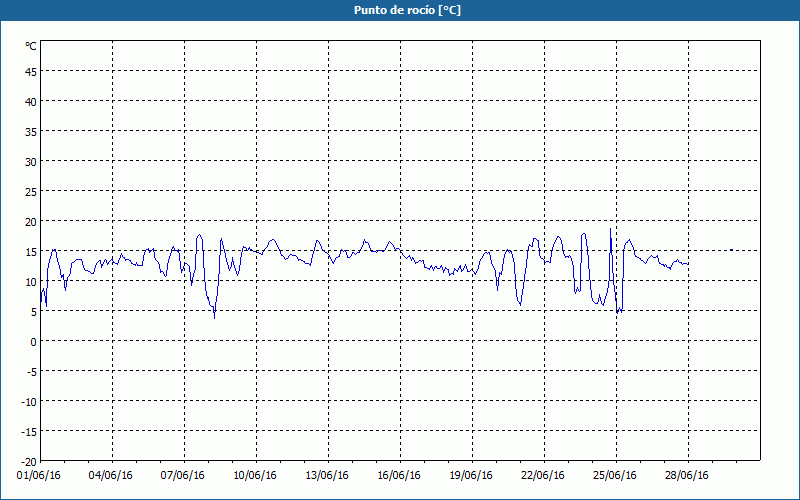Image resolution: width=800 pixels, height=500 pixels.
Task: Click the x-axis date 16/06/16
Action: click(399, 476)
